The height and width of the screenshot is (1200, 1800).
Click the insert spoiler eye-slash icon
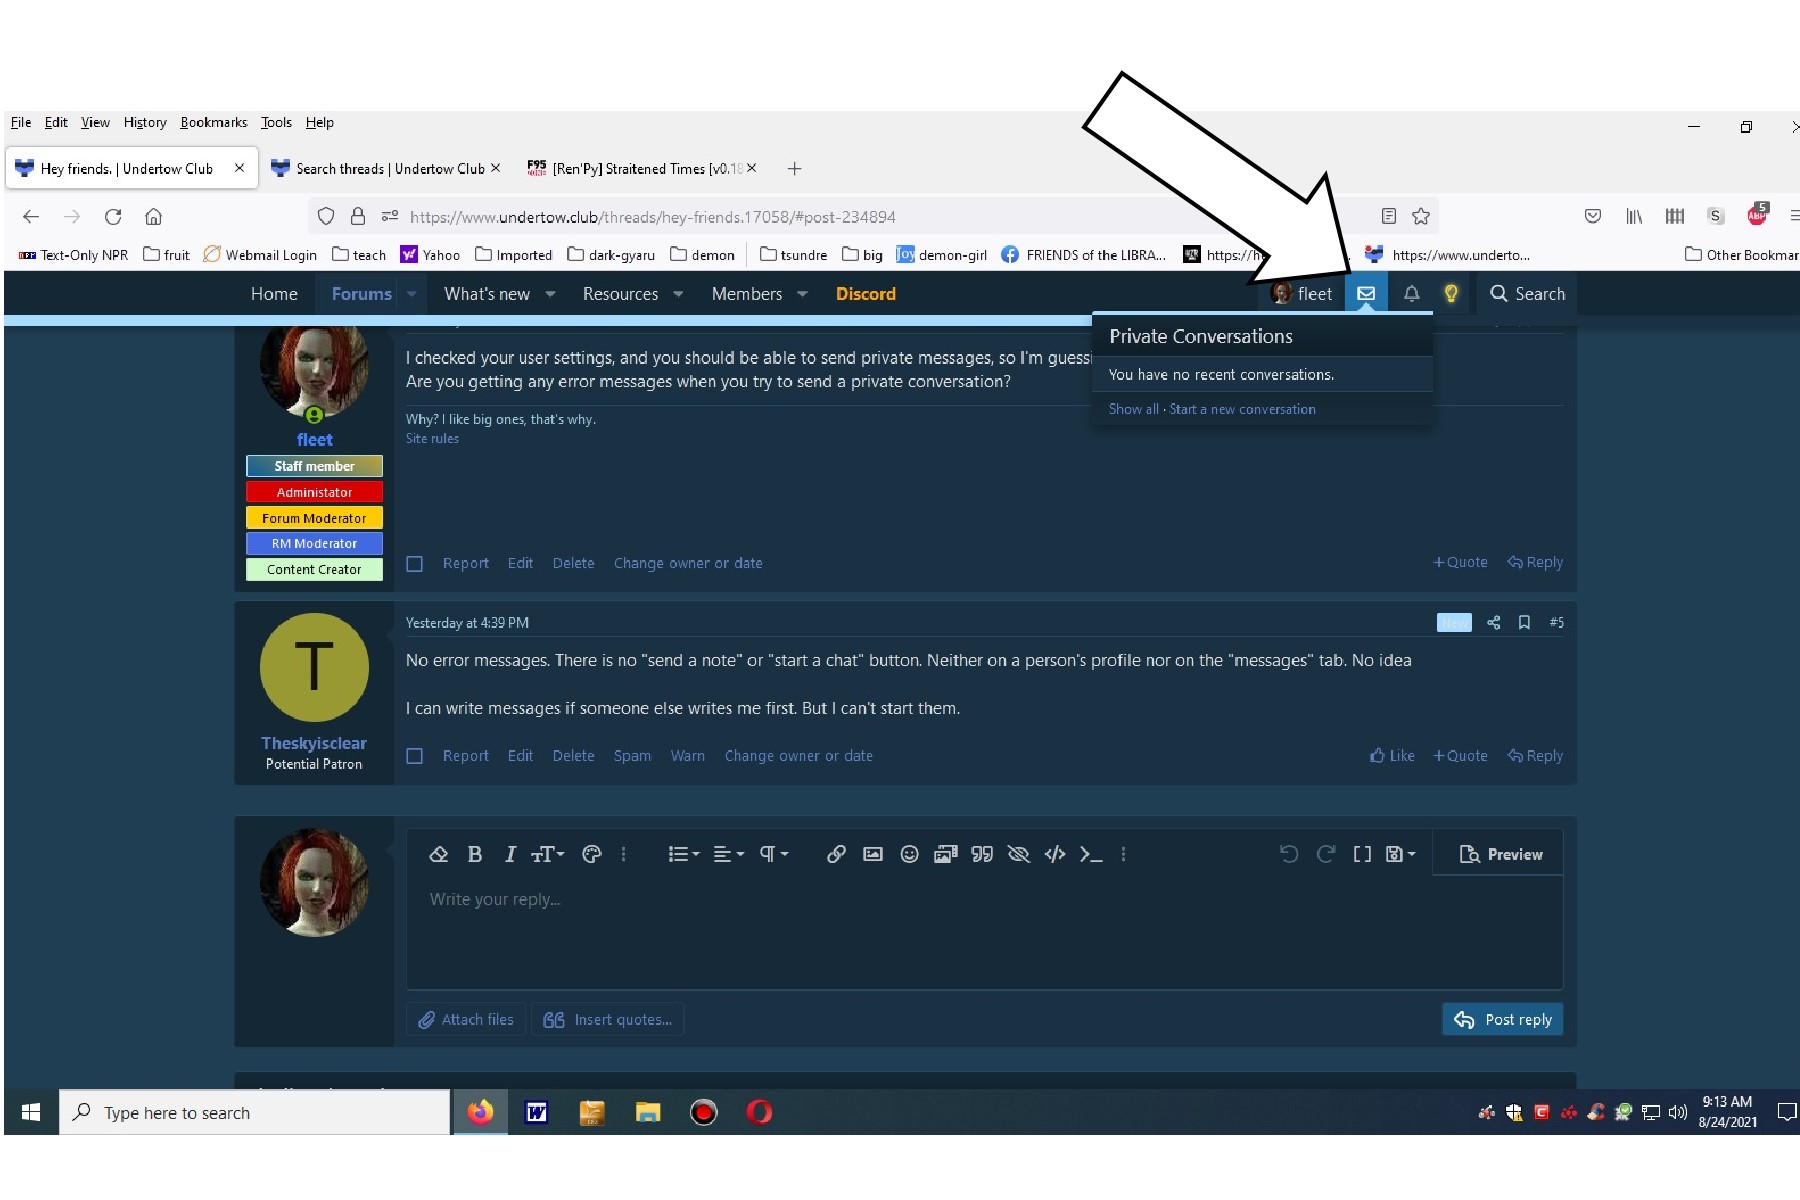point(1018,854)
